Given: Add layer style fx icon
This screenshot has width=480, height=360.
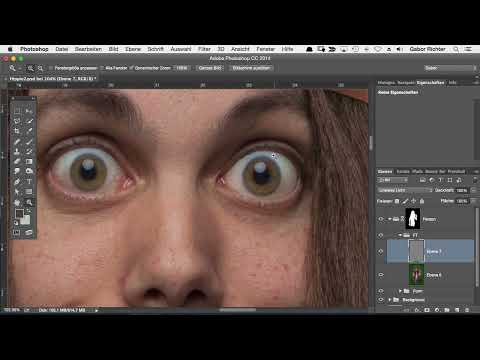Looking at the screenshot, I should click(417, 310).
